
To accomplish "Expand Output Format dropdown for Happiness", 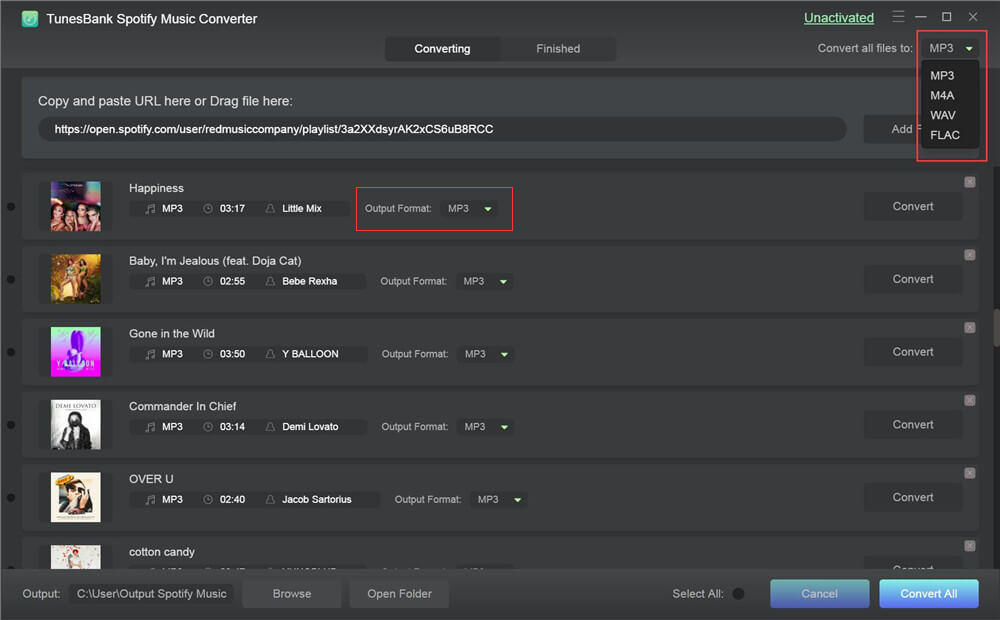I will [x=470, y=209].
